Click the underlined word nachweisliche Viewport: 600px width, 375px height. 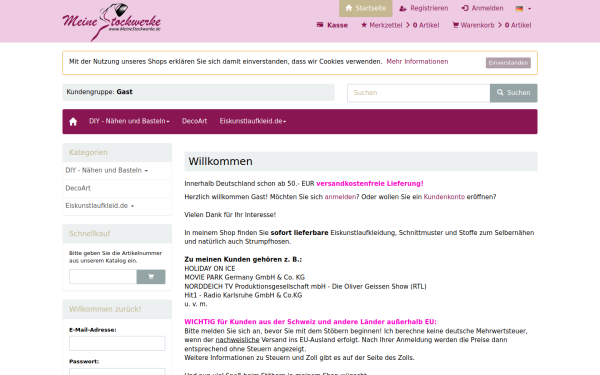coord(237,340)
